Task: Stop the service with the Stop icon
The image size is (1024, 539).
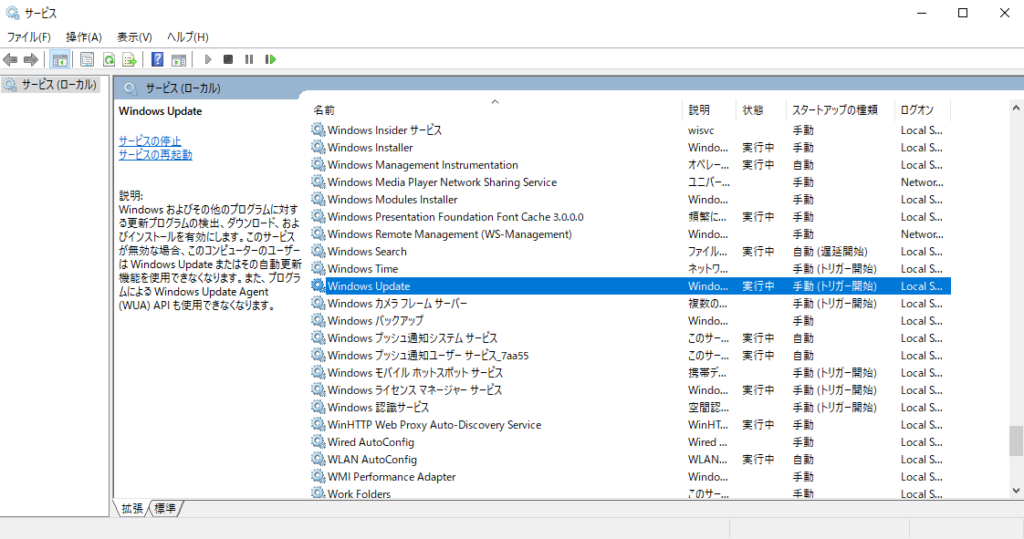Action: pyautogui.click(x=228, y=59)
